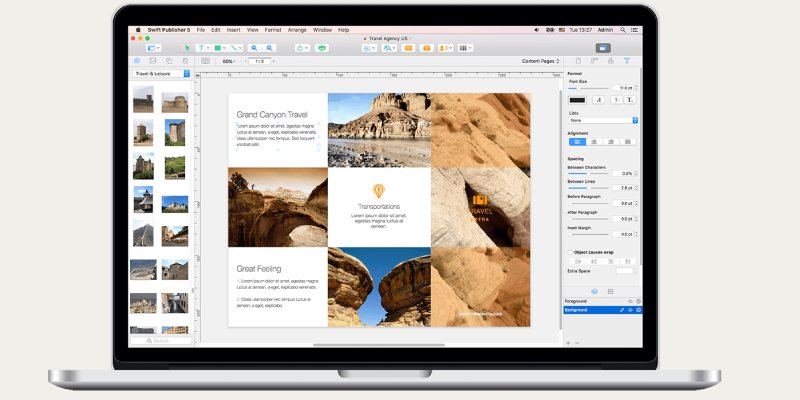Click the decrease text size button

click(x=616, y=100)
